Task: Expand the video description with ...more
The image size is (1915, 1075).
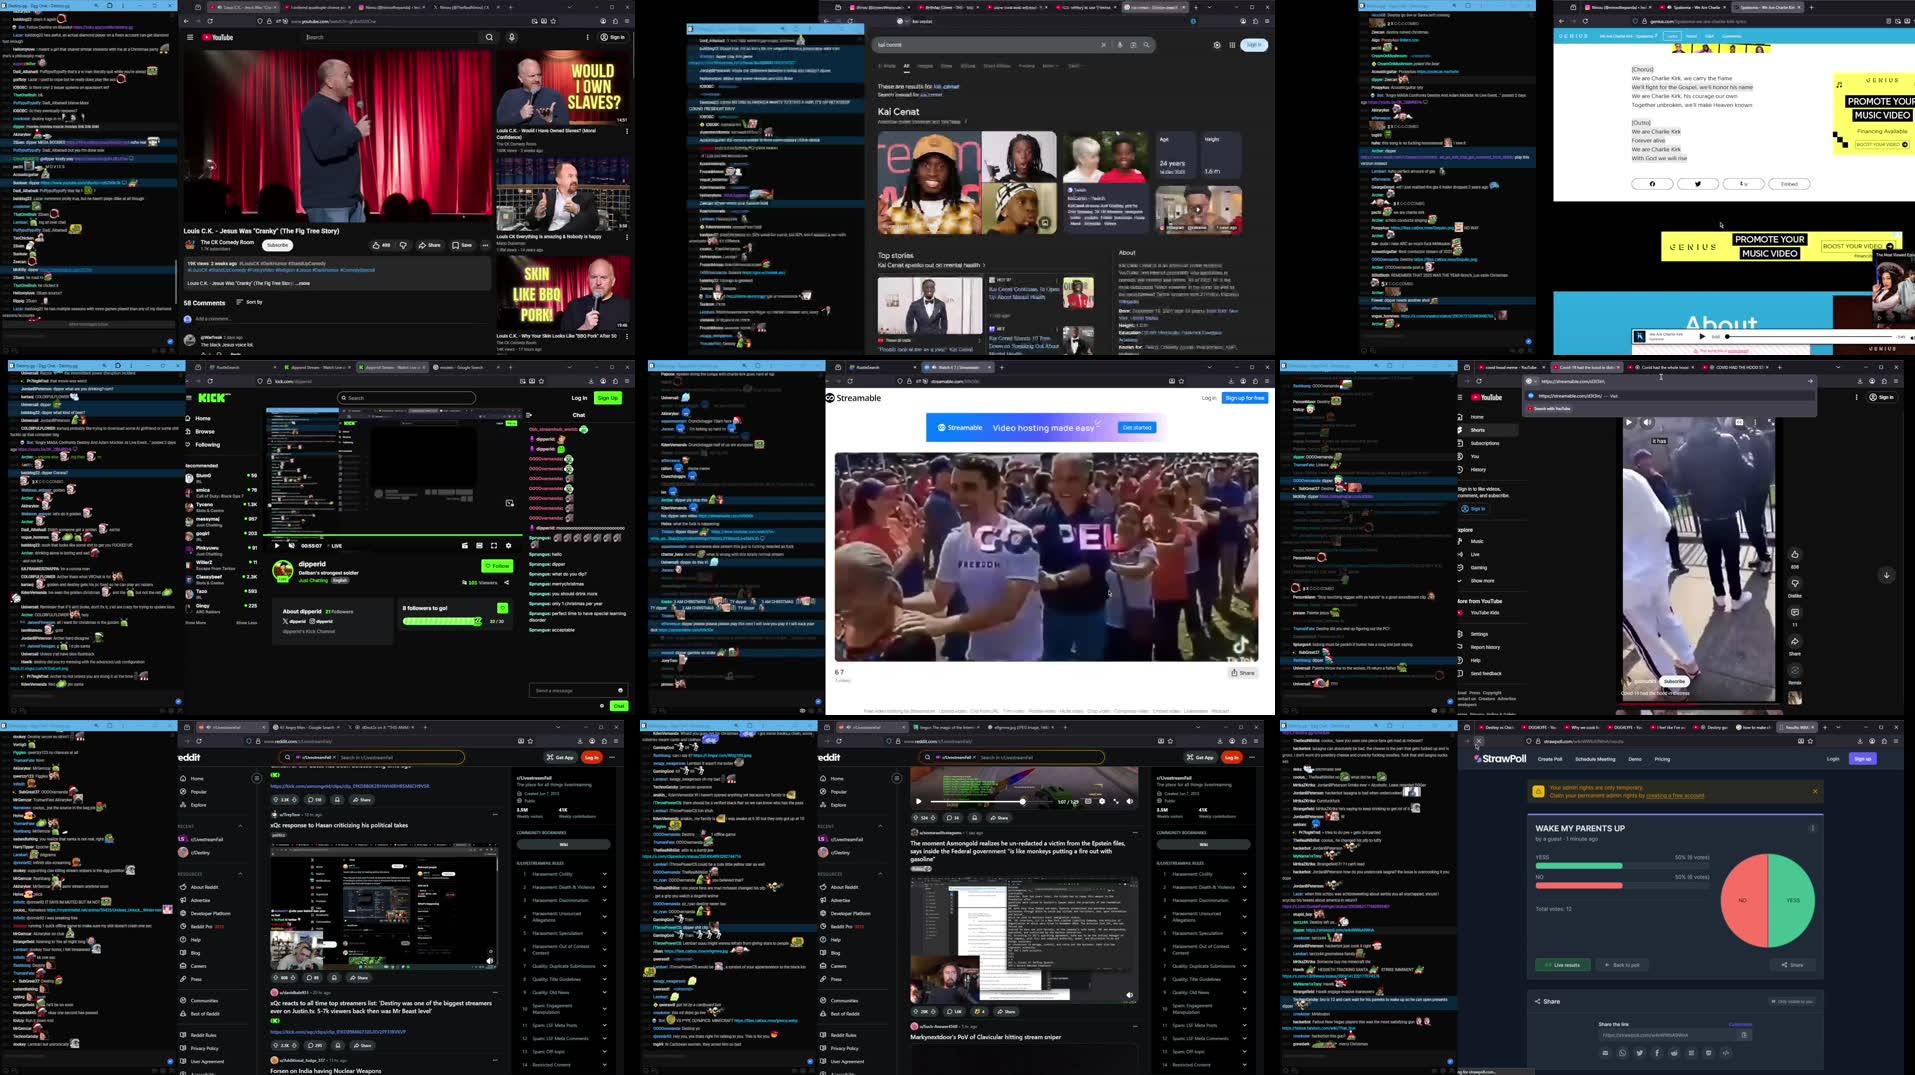Action: 303,283
